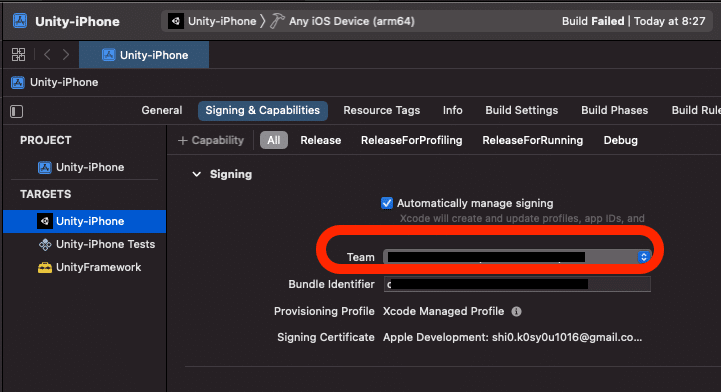Screen dimensions: 721x392
Task: Open the Team dropdown
Action: pos(517,257)
